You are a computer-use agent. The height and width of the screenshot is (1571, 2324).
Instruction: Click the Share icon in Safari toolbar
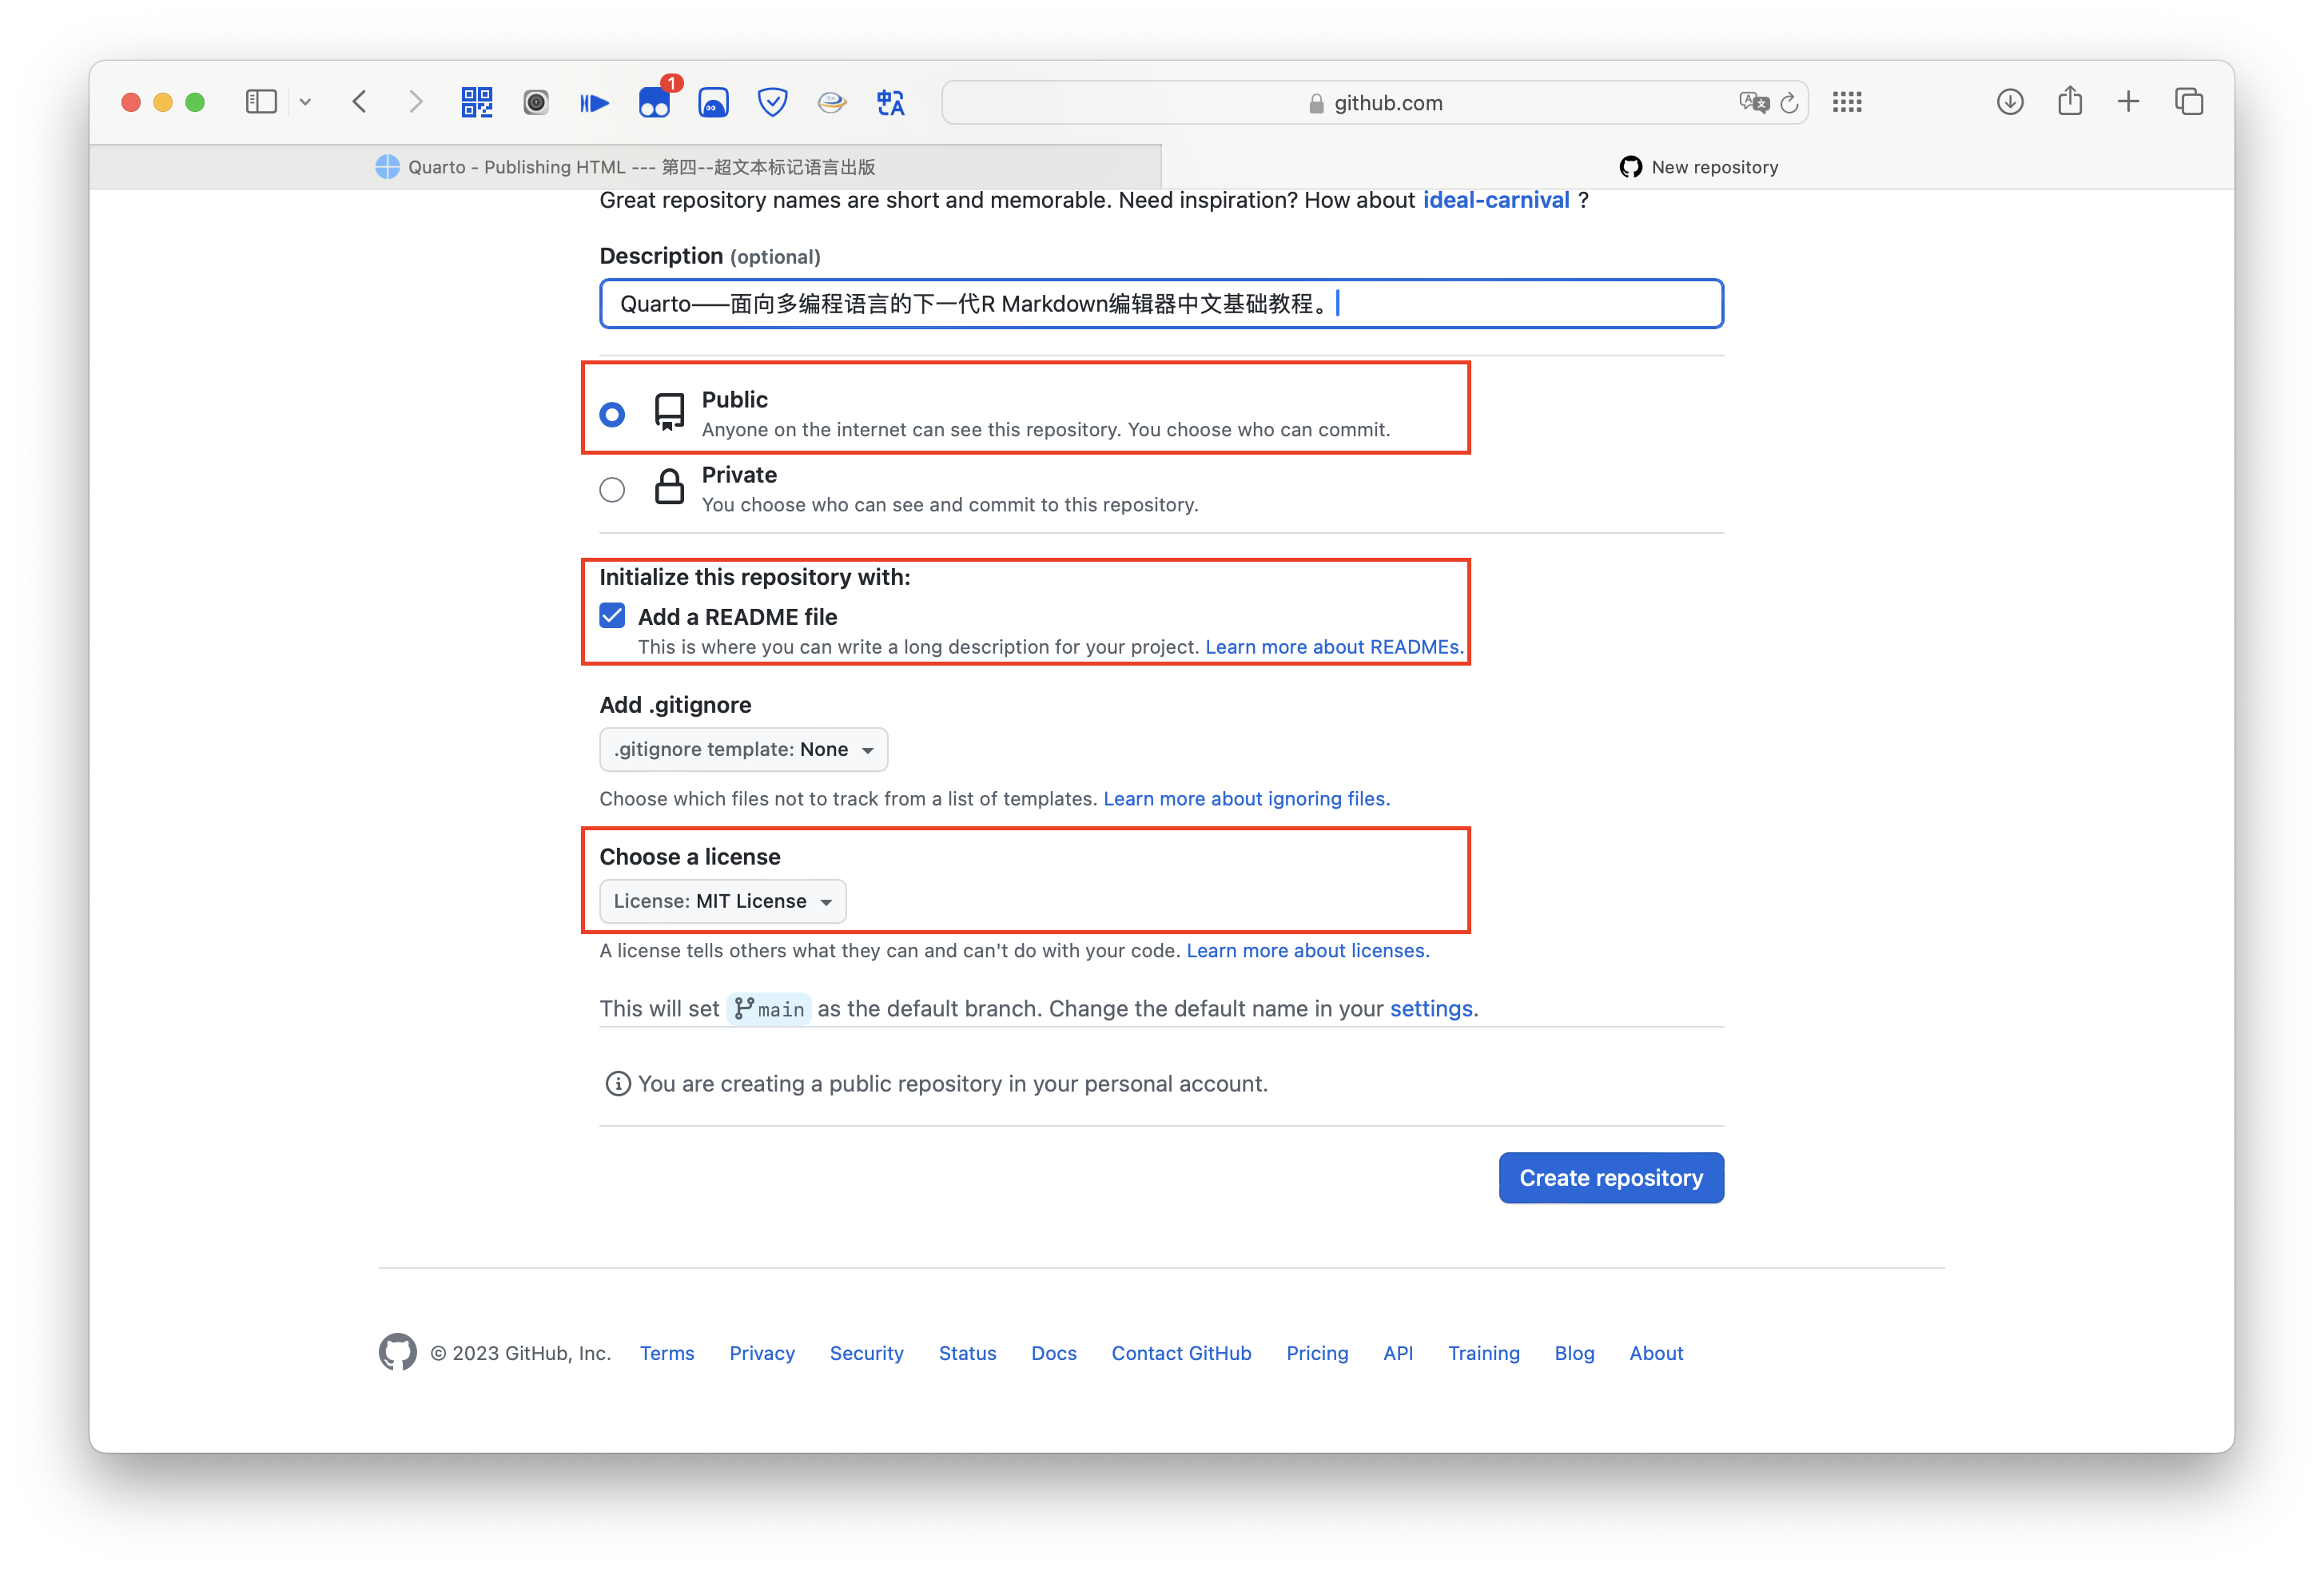(2070, 102)
